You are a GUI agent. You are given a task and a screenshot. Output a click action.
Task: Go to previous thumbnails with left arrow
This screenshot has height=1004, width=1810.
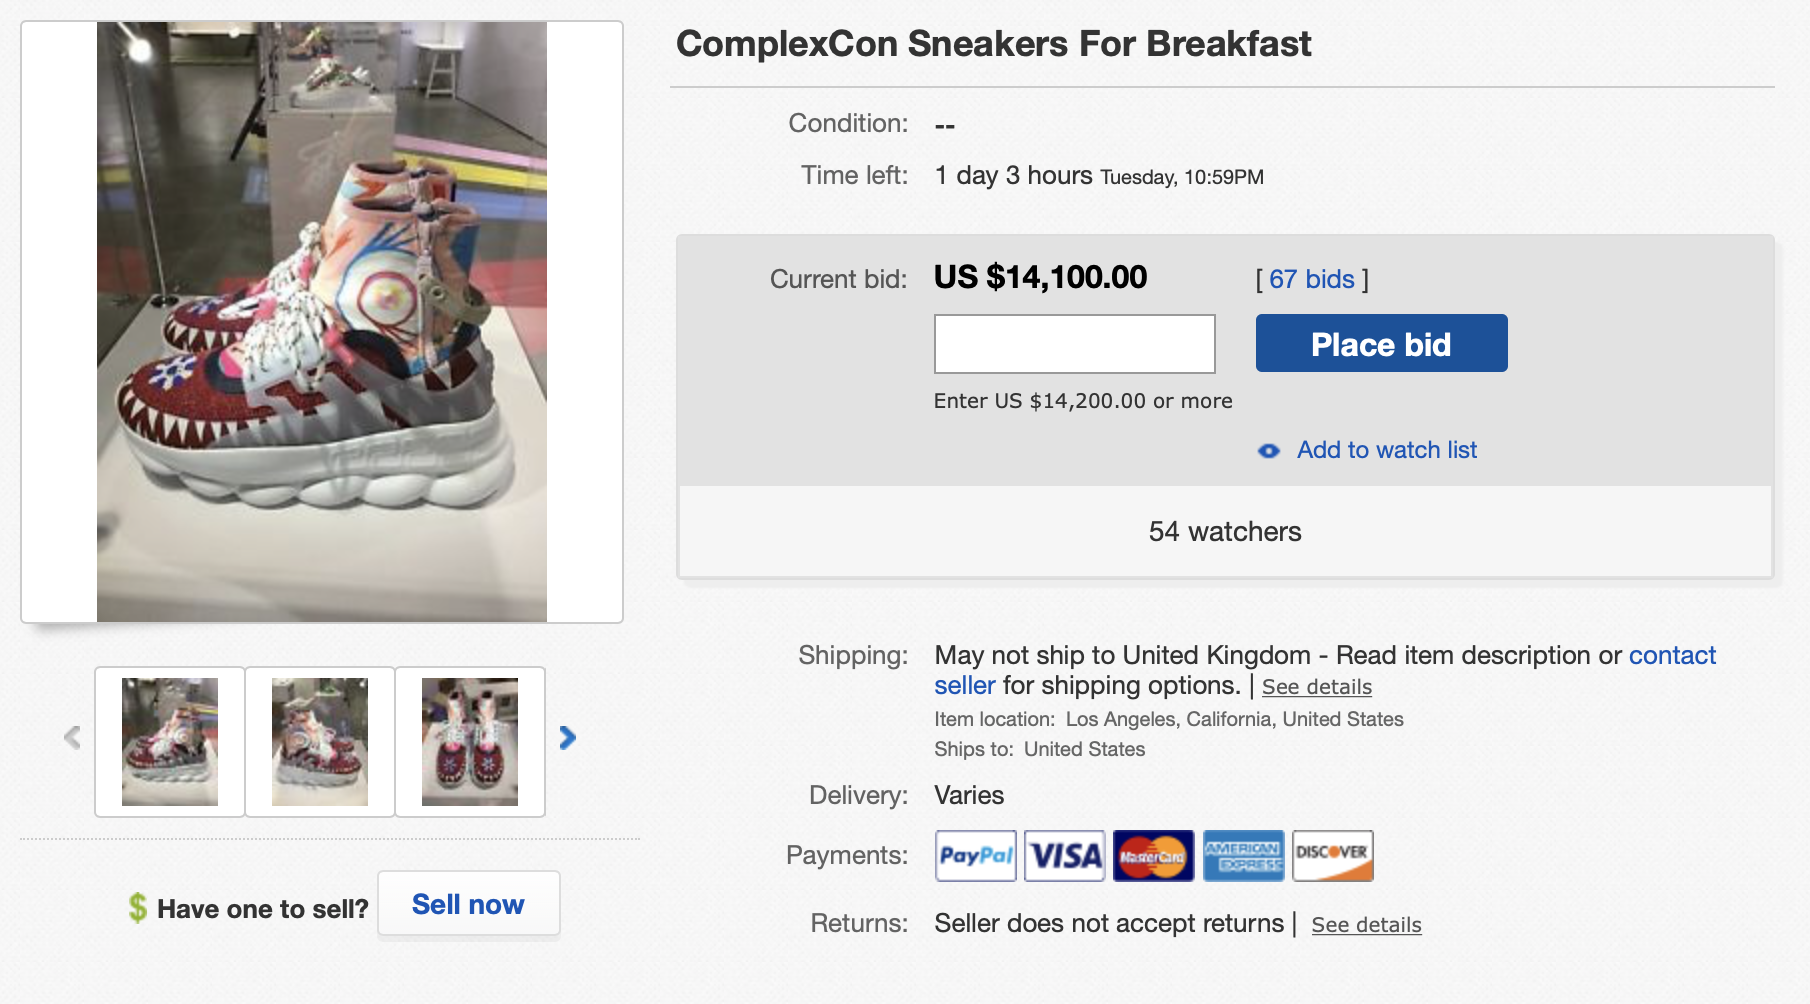coord(72,738)
